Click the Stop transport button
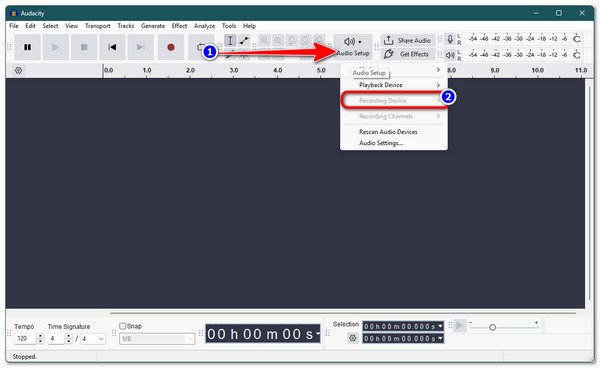 pyautogui.click(x=84, y=47)
